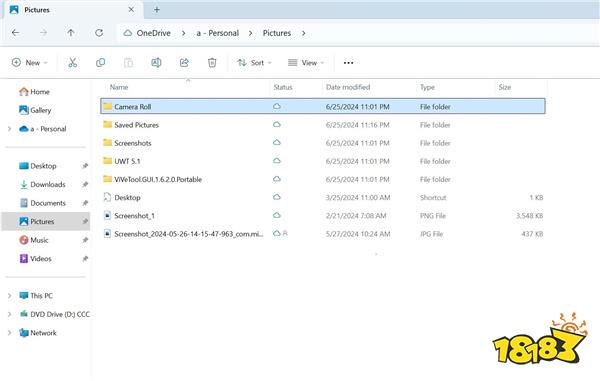Open Documents in quick access
The image size is (600, 381).
click(42, 203)
